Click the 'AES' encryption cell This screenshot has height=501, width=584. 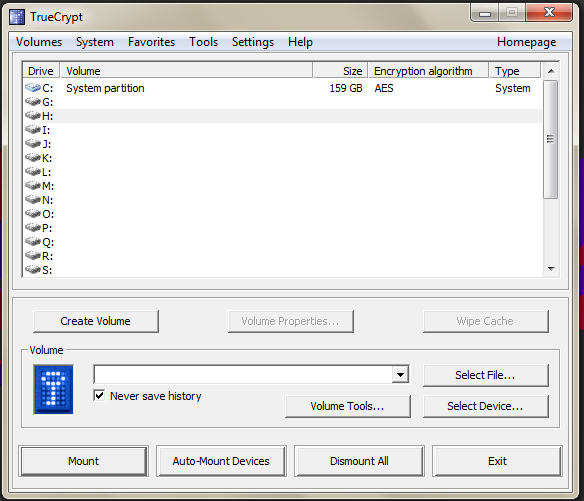click(x=384, y=88)
